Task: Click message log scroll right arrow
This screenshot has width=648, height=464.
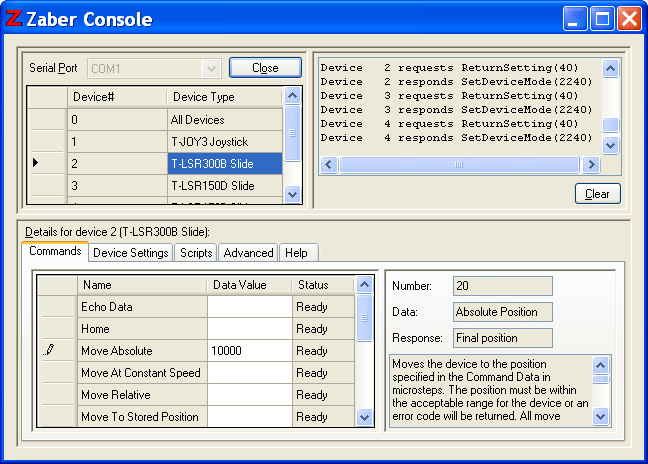Action: pyautogui.click(x=591, y=164)
